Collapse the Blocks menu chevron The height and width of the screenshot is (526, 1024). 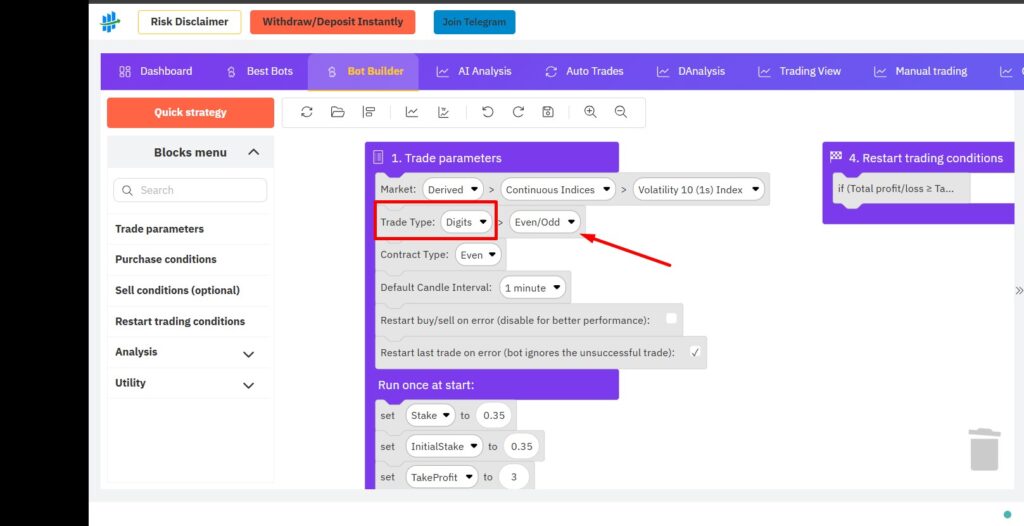click(253, 152)
